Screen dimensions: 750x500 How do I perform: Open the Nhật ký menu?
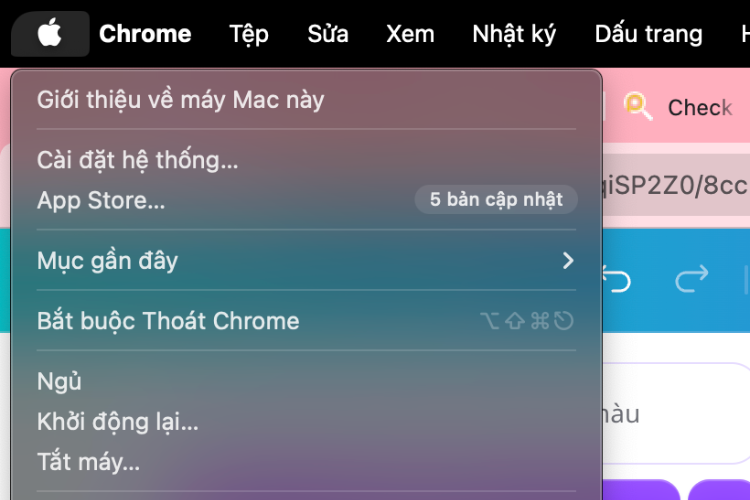(x=514, y=34)
